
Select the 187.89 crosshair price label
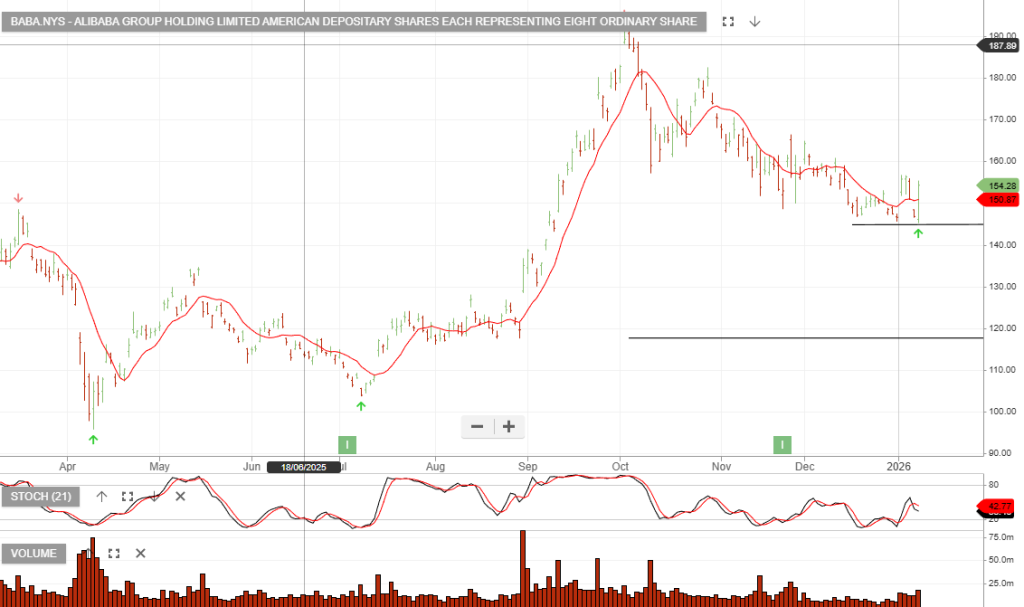(1000, 46)
